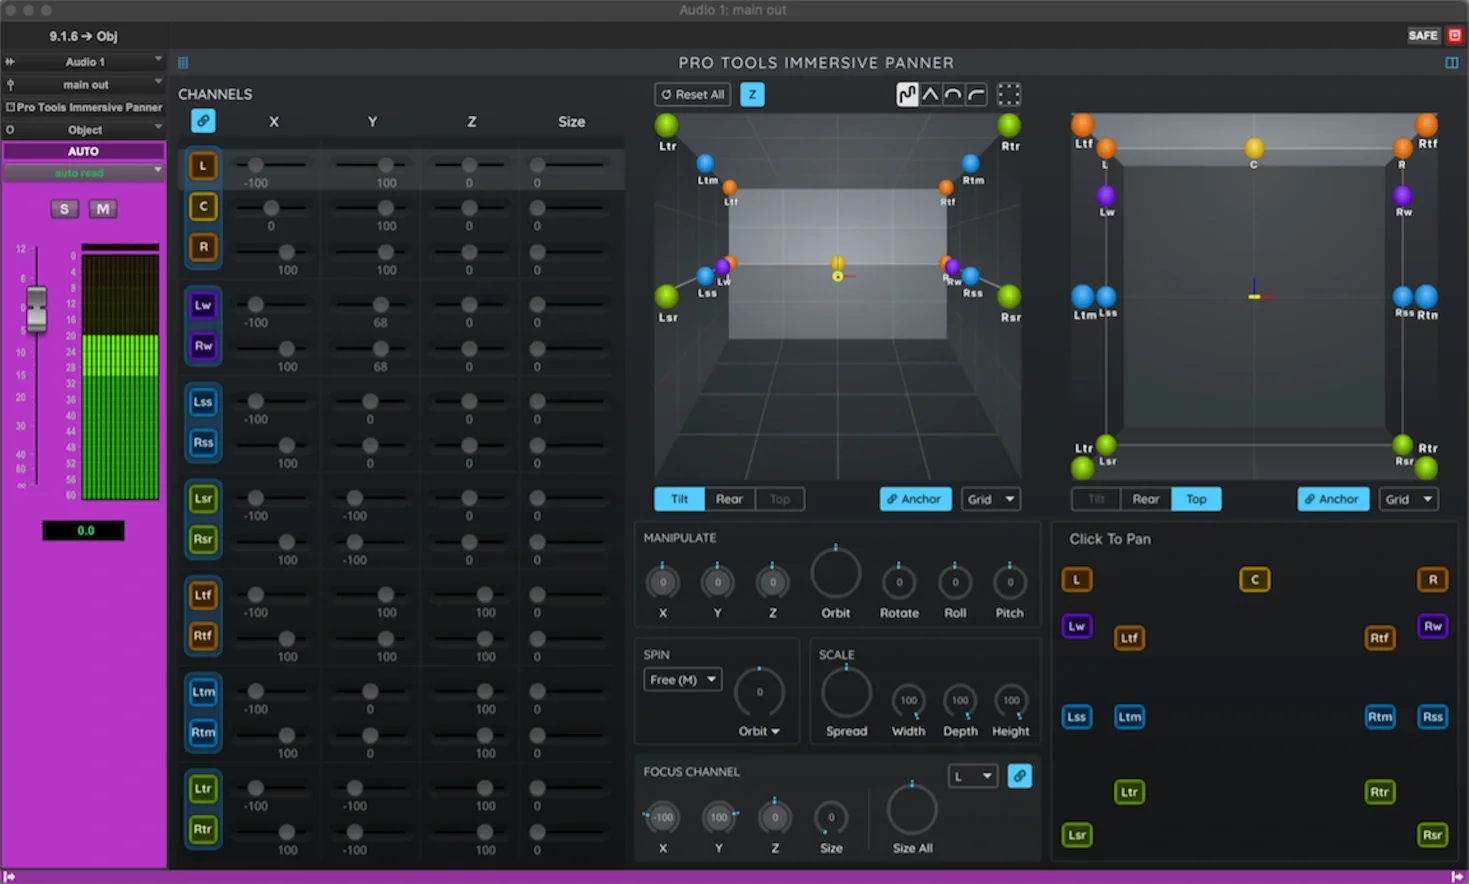Viewport: 1469px width, 884px height.
Task: Open the main out selector
Action: click(x=84, y=85)
